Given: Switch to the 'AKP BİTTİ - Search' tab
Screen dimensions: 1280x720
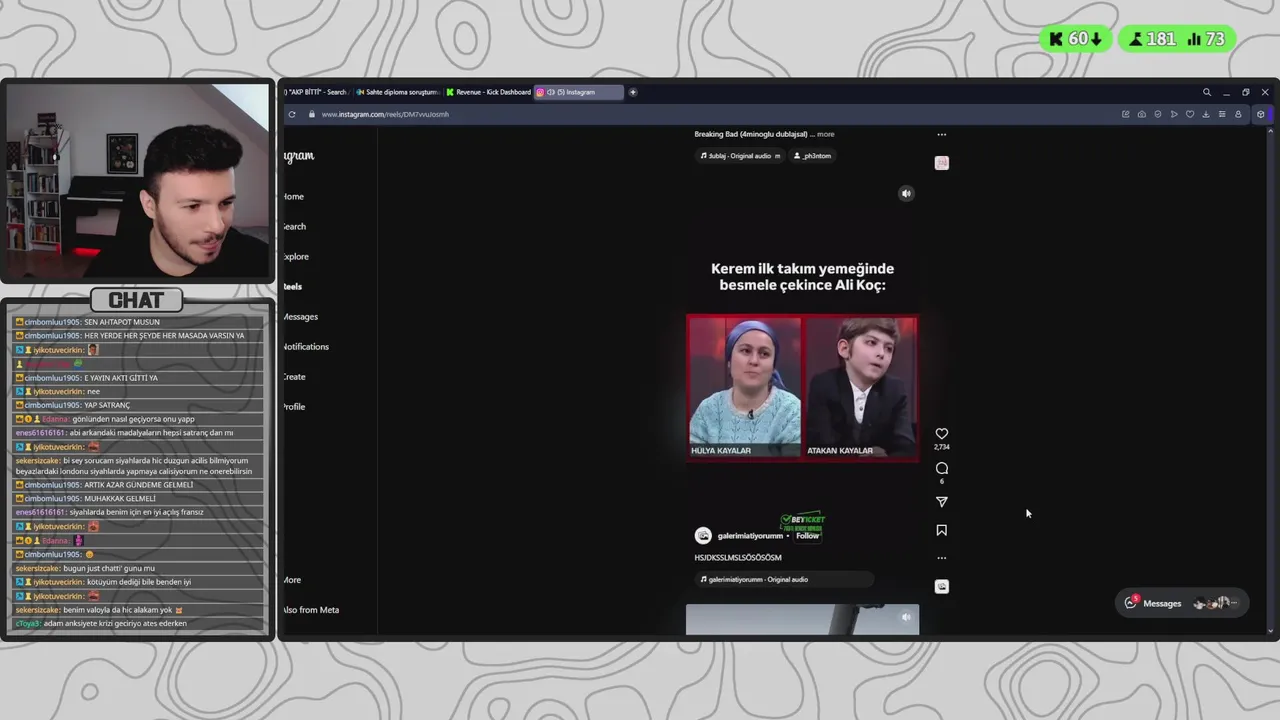Looking at the screenshot, I should pos(315,92).
